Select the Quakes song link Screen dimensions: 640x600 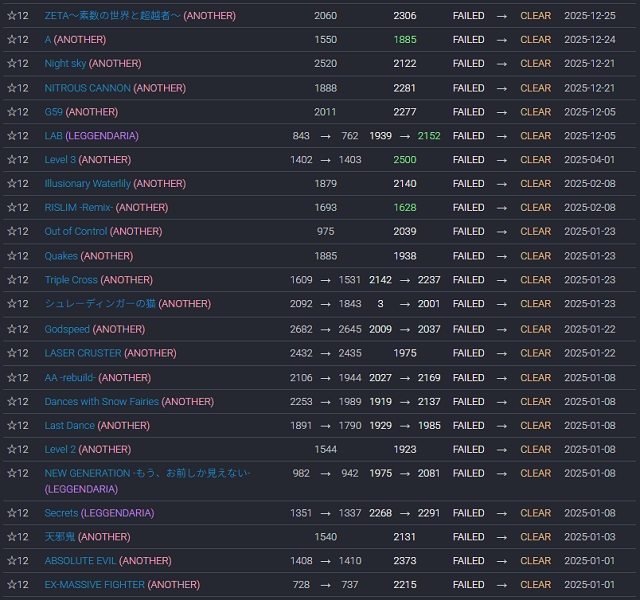click(x=61, y=256)
